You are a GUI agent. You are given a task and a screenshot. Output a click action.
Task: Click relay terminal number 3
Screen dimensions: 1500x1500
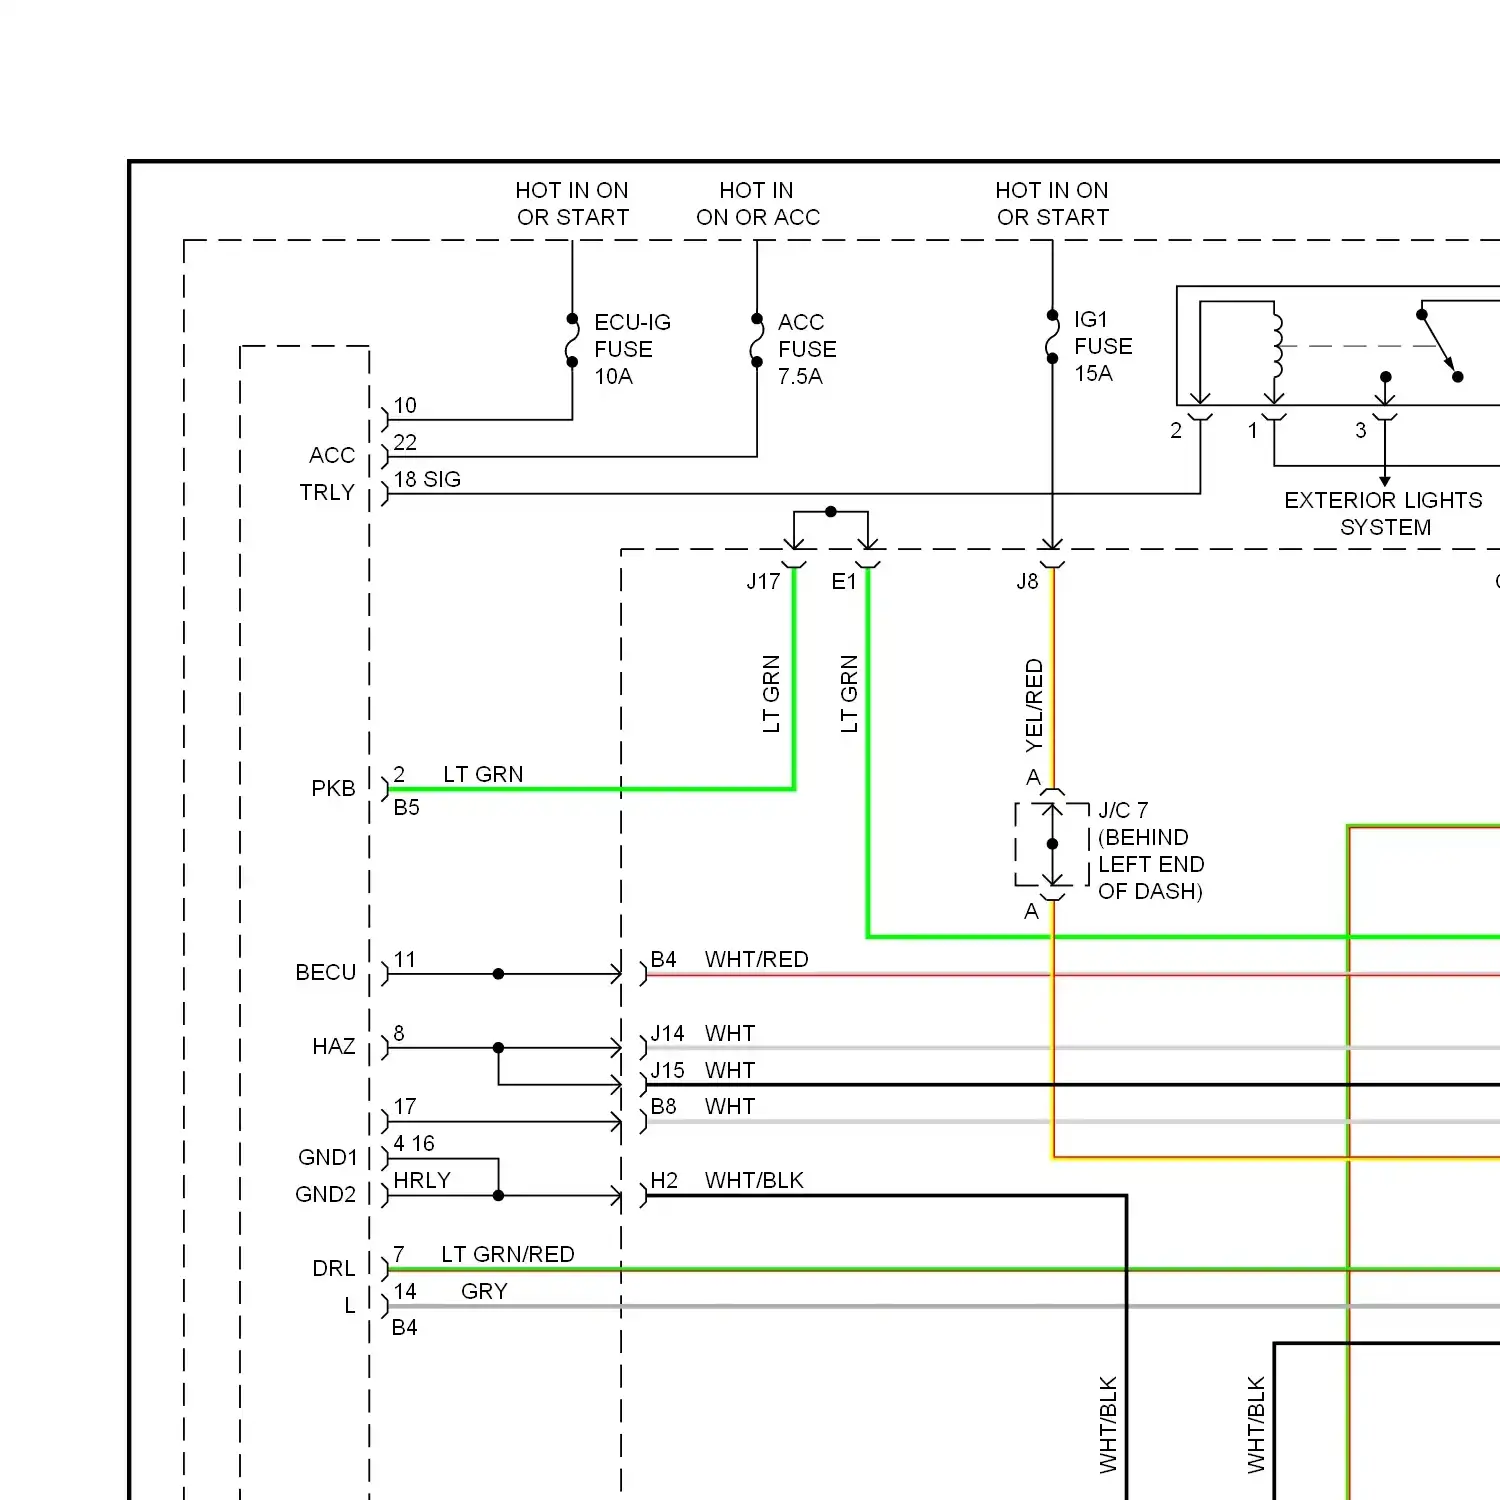[1360, 430]
